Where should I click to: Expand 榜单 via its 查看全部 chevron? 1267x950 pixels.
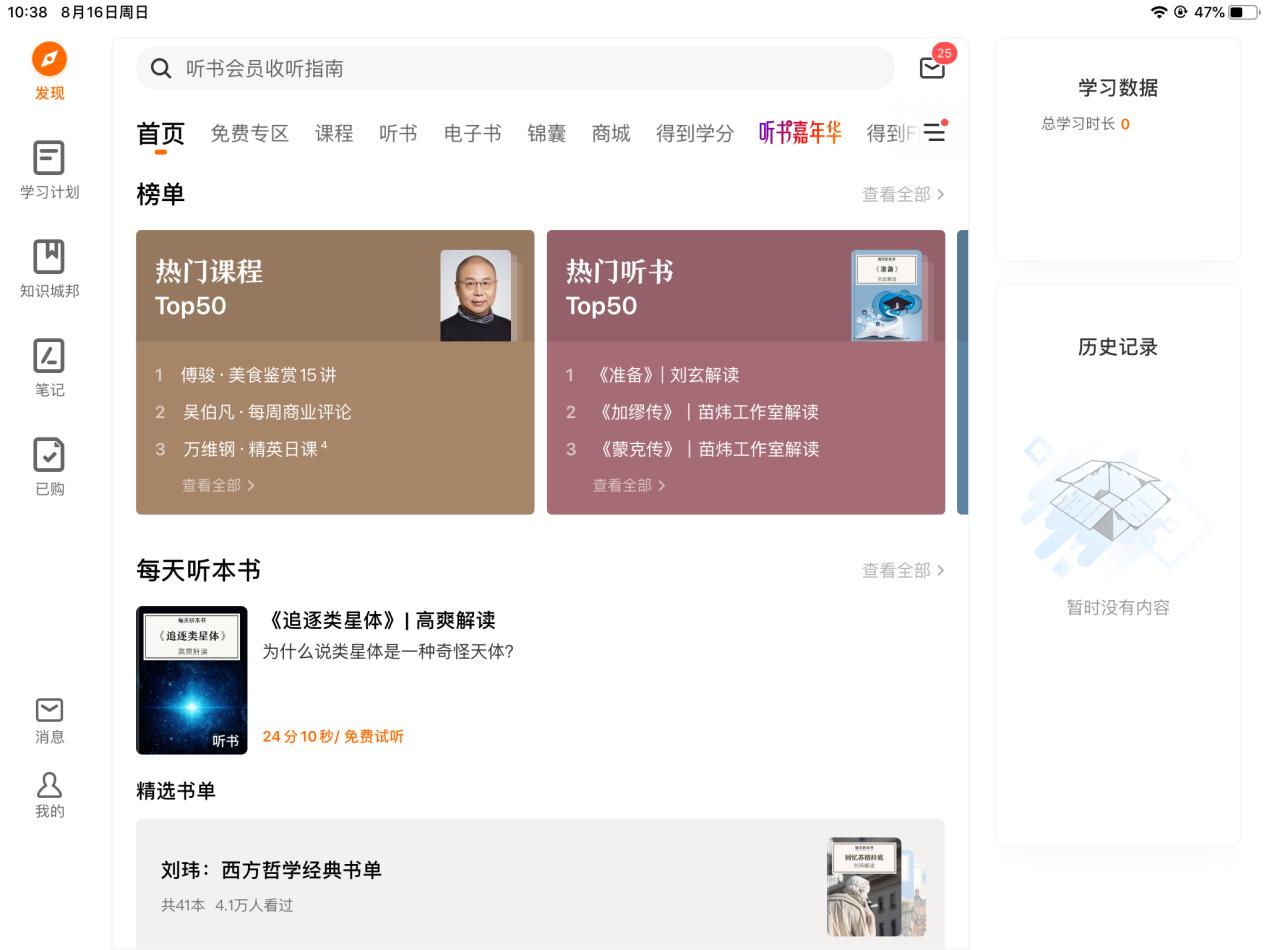902,194
